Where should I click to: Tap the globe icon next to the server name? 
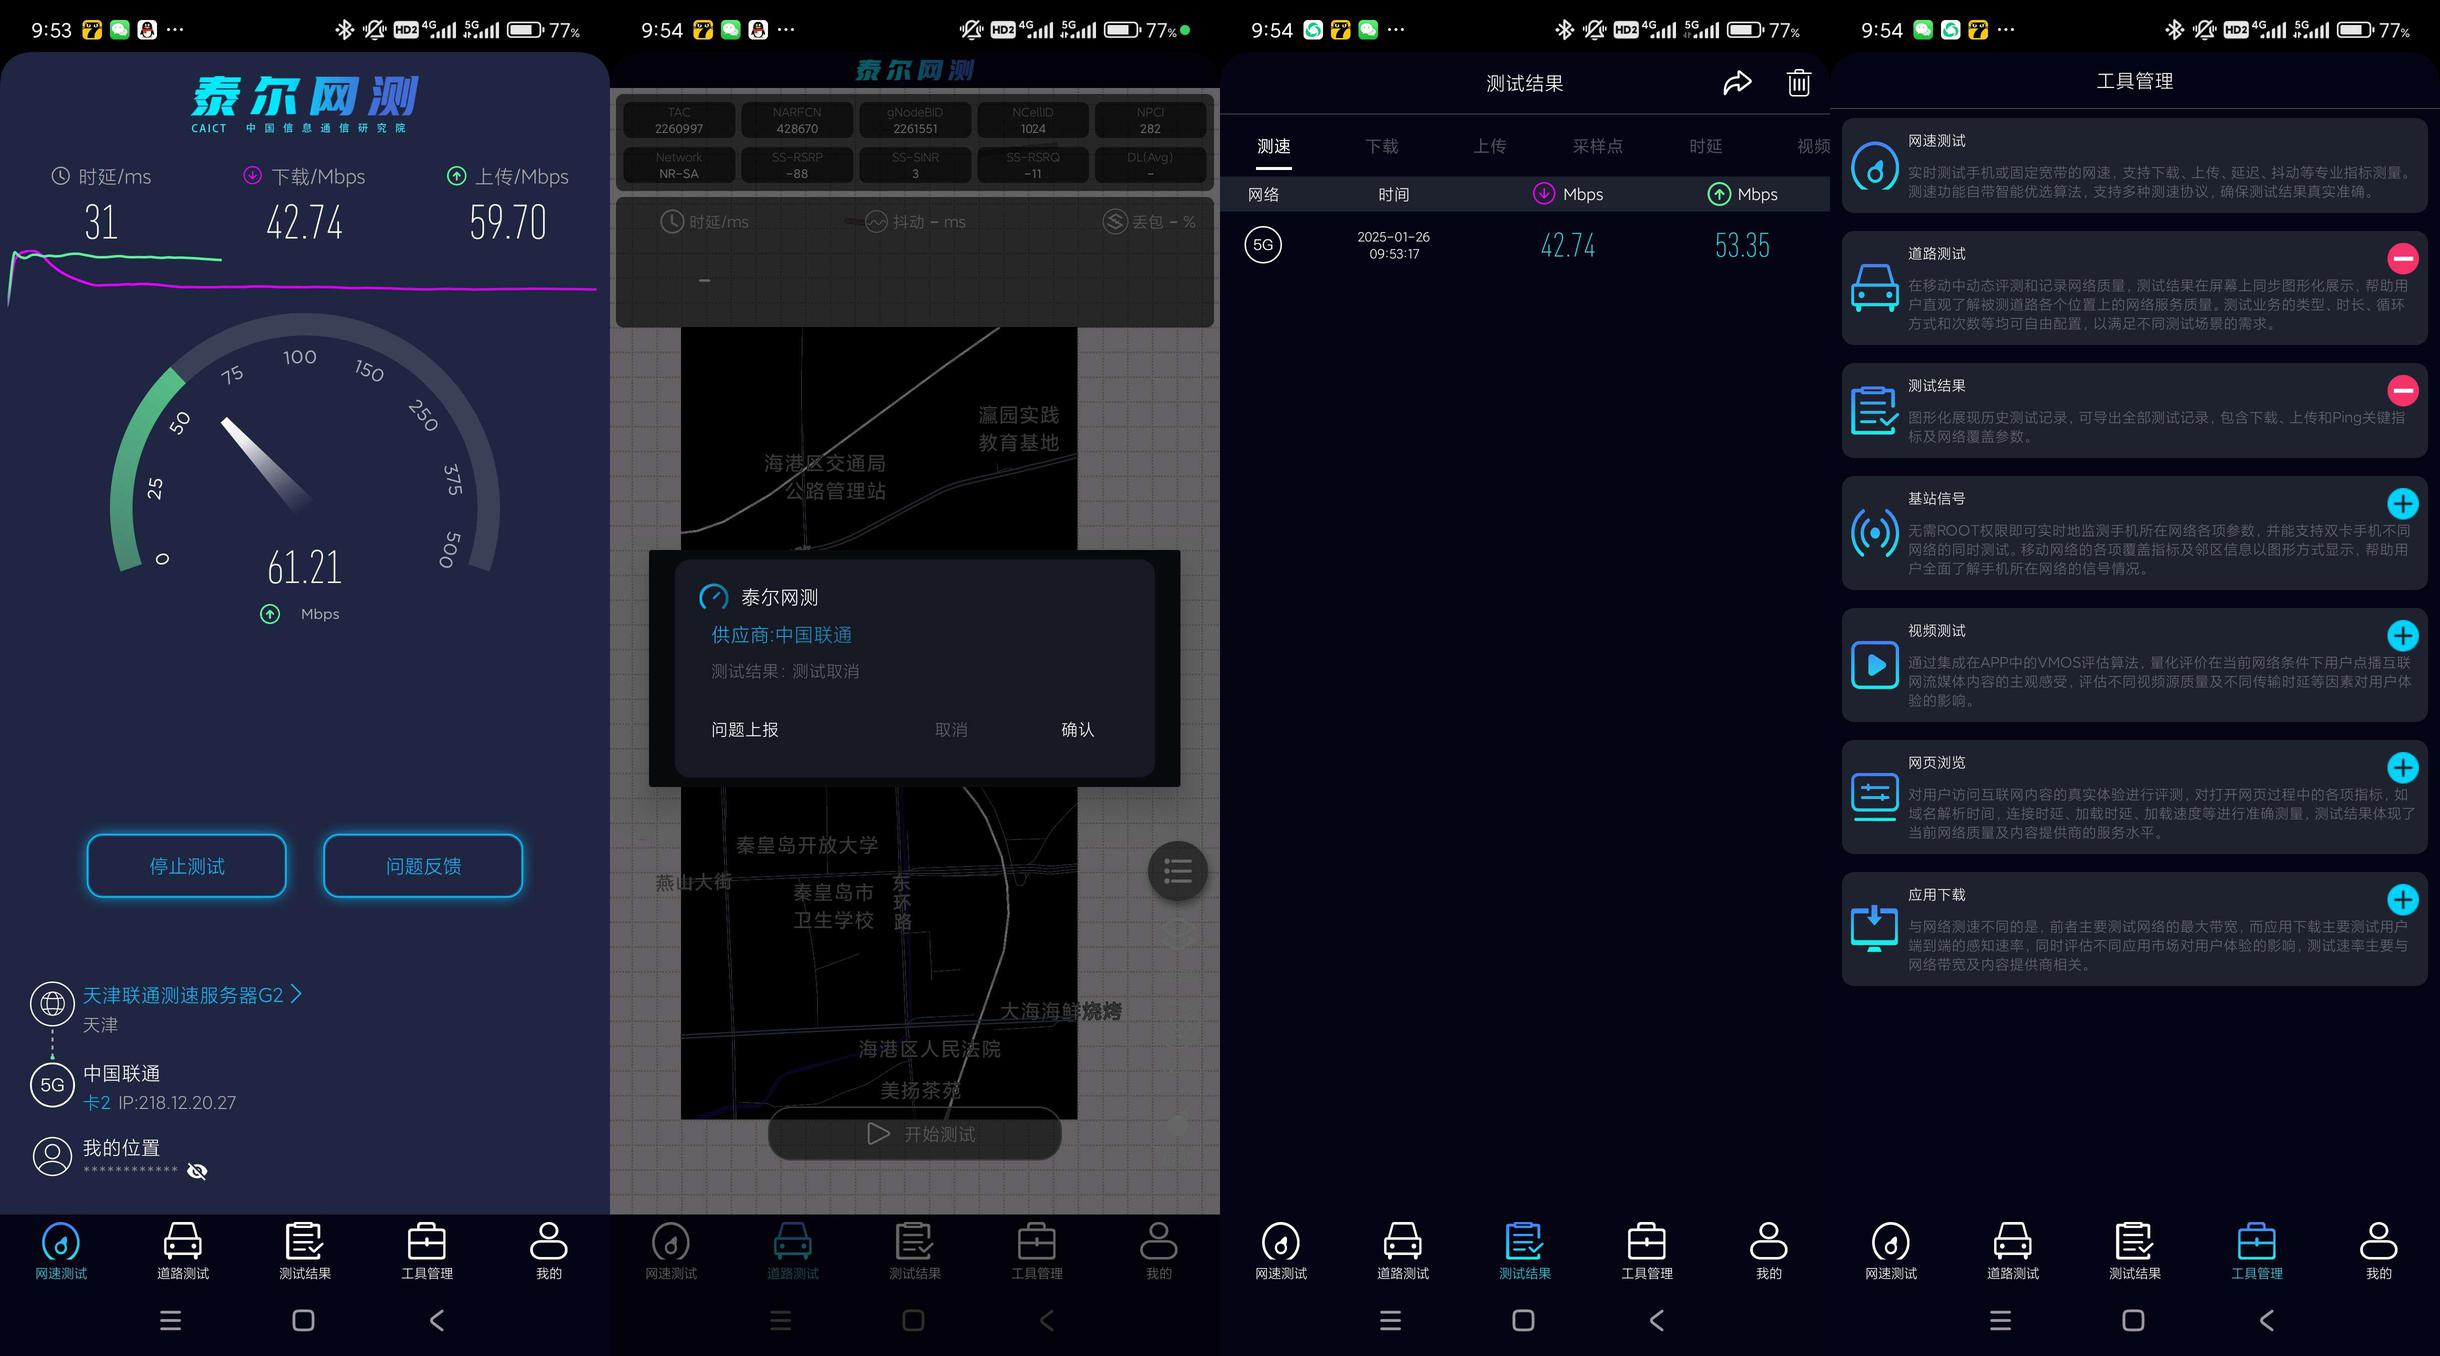pos(52,1003)
